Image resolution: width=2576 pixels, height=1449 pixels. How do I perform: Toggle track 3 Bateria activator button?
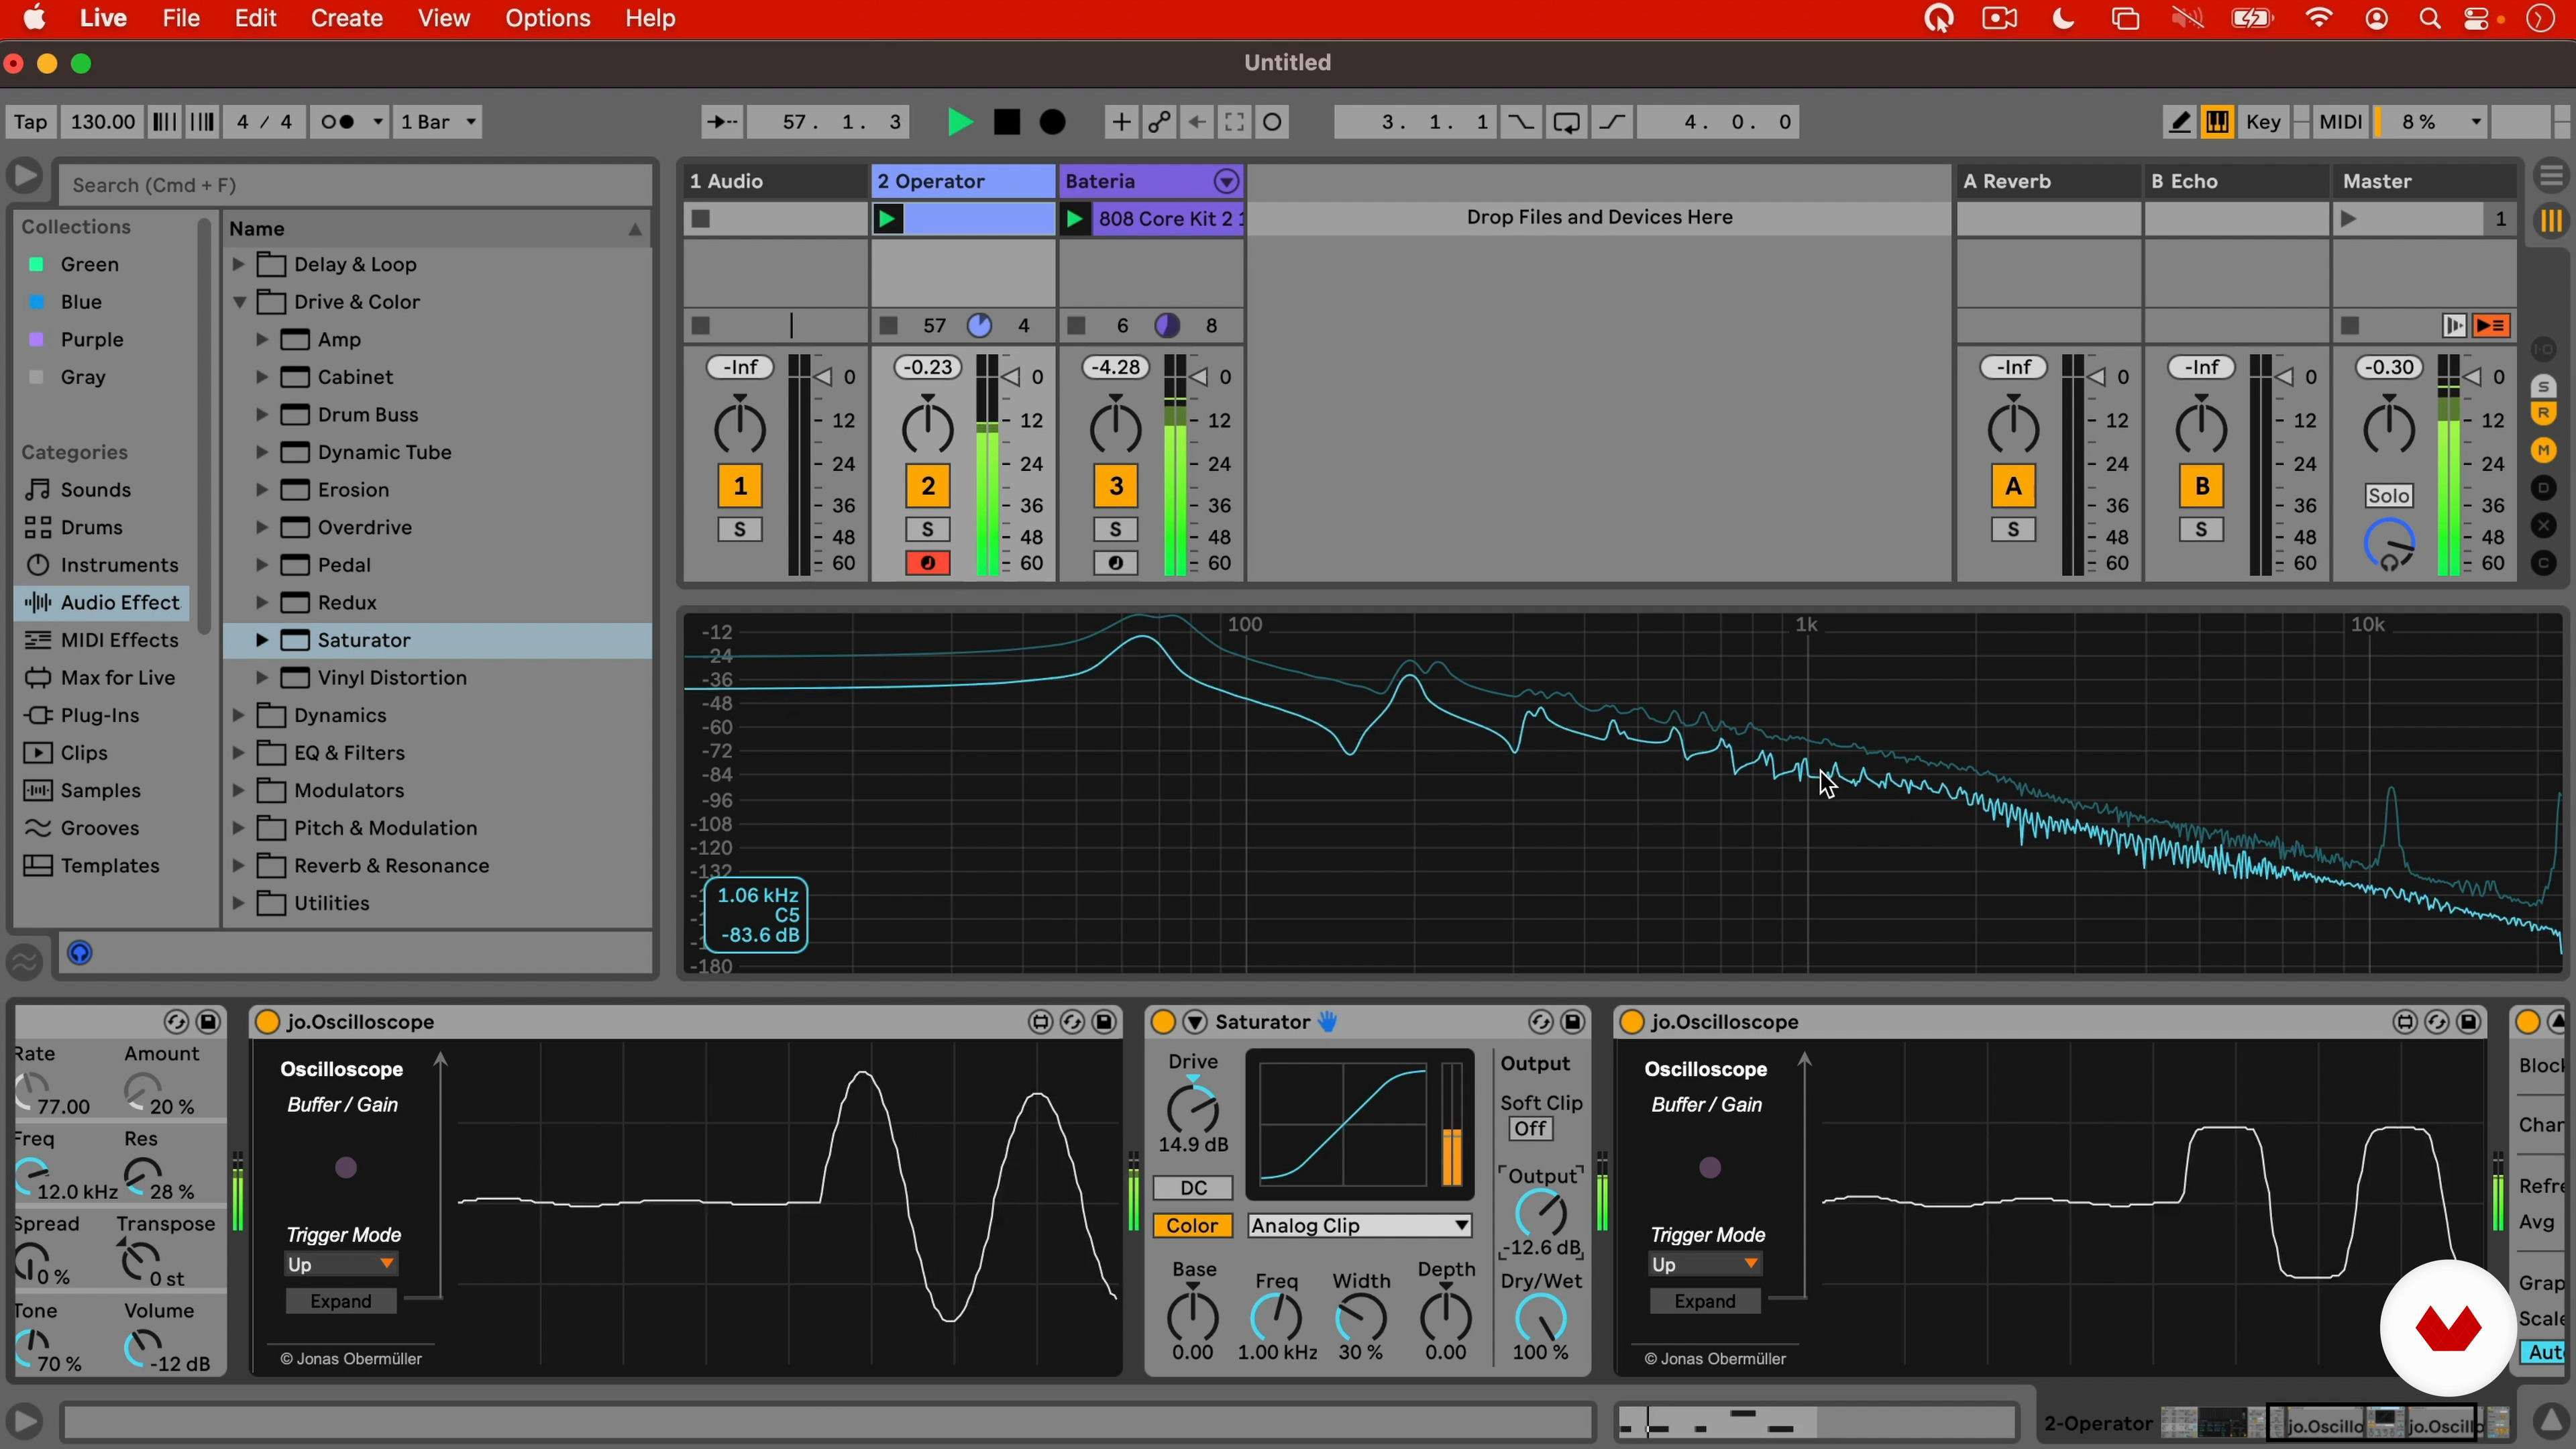pos(1116,486)
